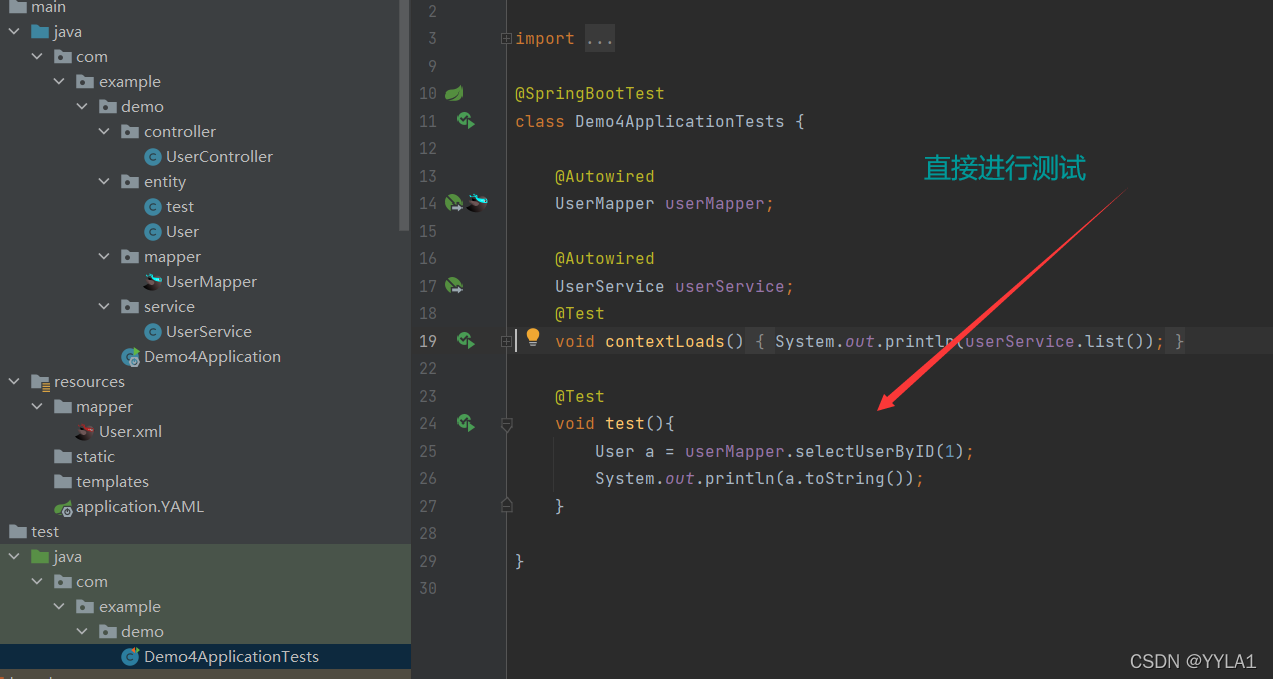The image size is (1273, 679).
Task: Click the resources folder icon
Action: click(x=40, y=382)
